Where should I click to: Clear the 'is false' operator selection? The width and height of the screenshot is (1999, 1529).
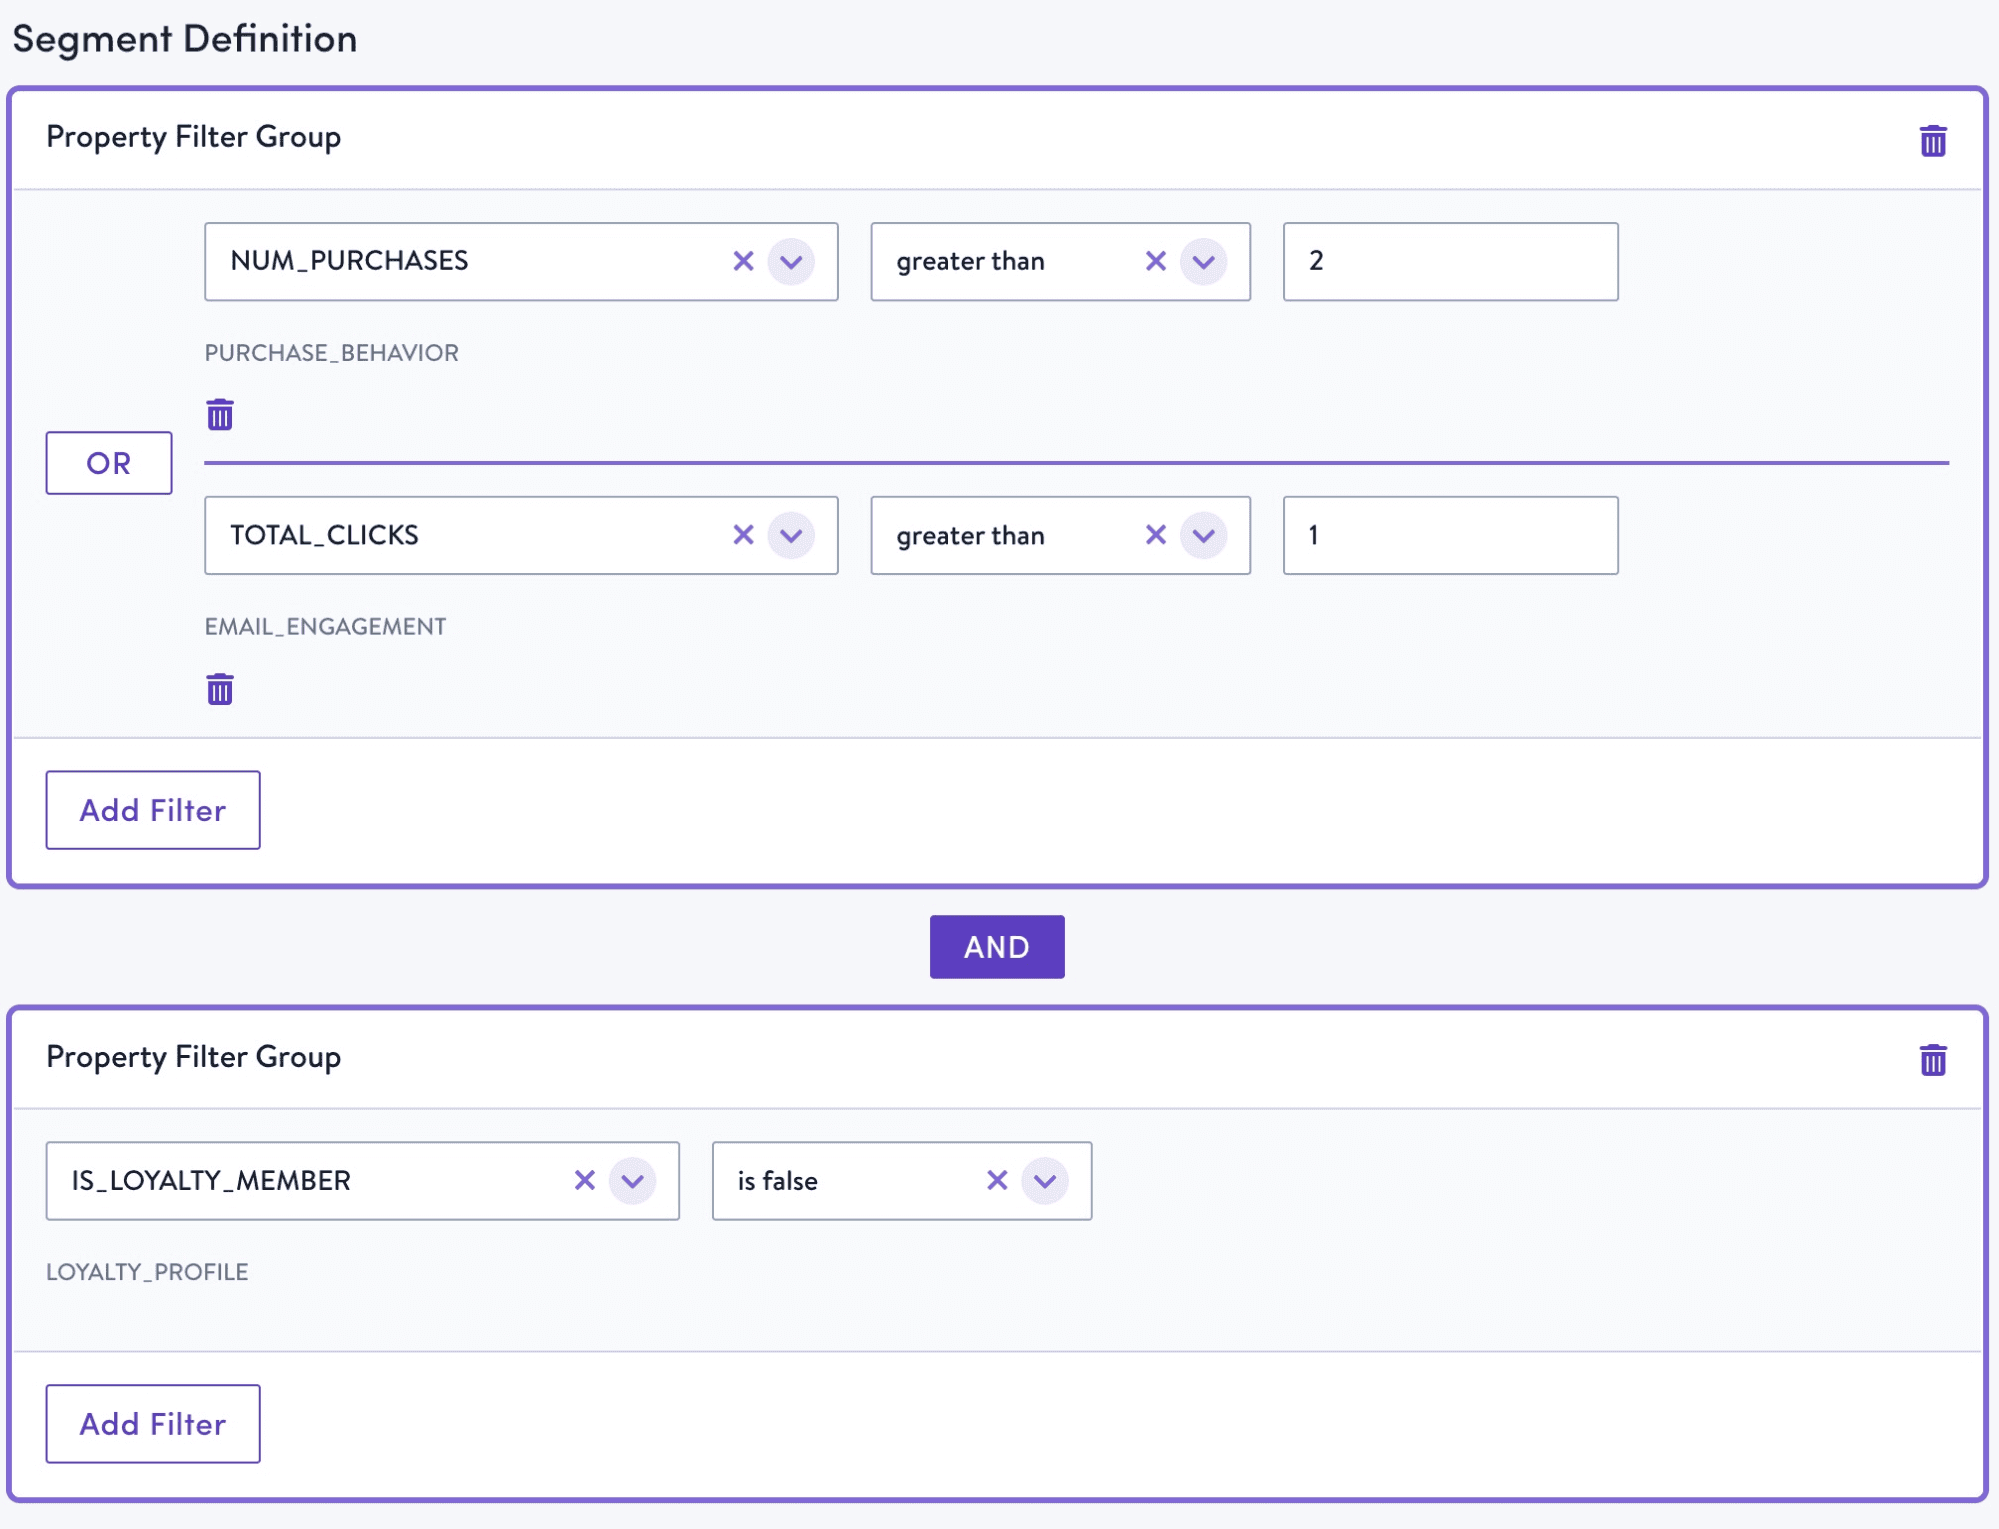(996, 1181)
